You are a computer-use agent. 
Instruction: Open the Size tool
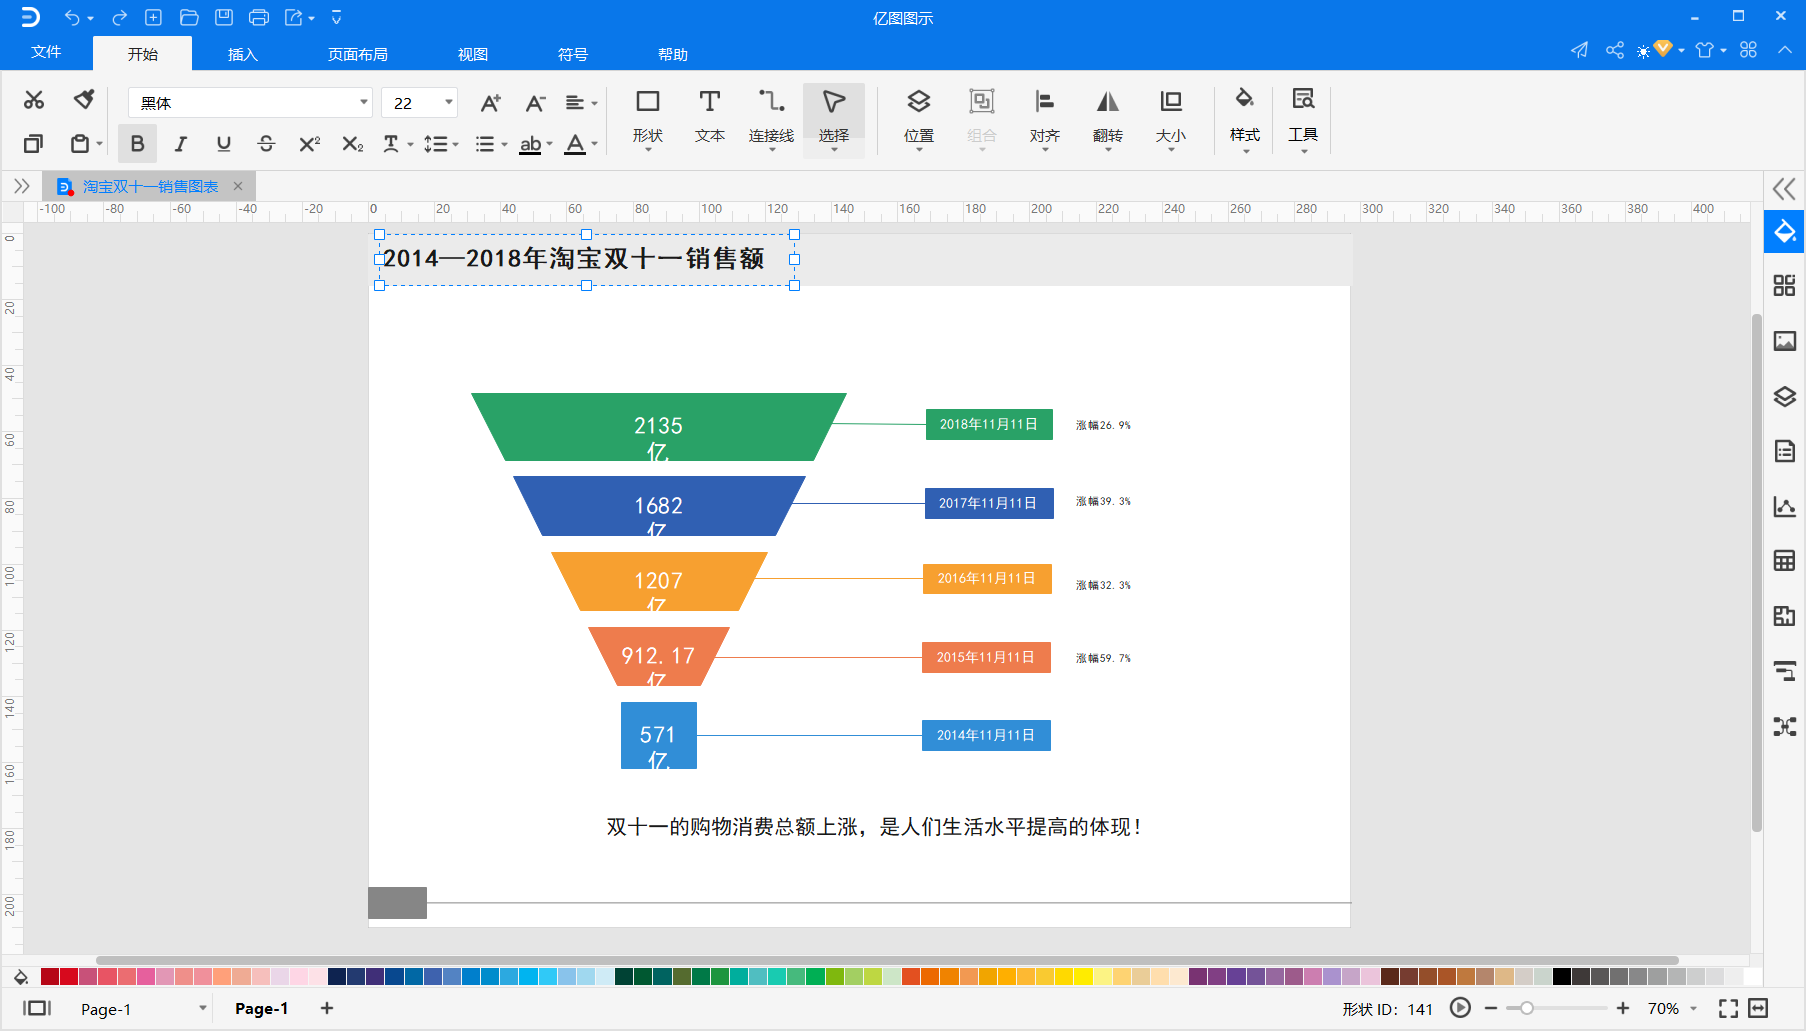[1171, 118]
